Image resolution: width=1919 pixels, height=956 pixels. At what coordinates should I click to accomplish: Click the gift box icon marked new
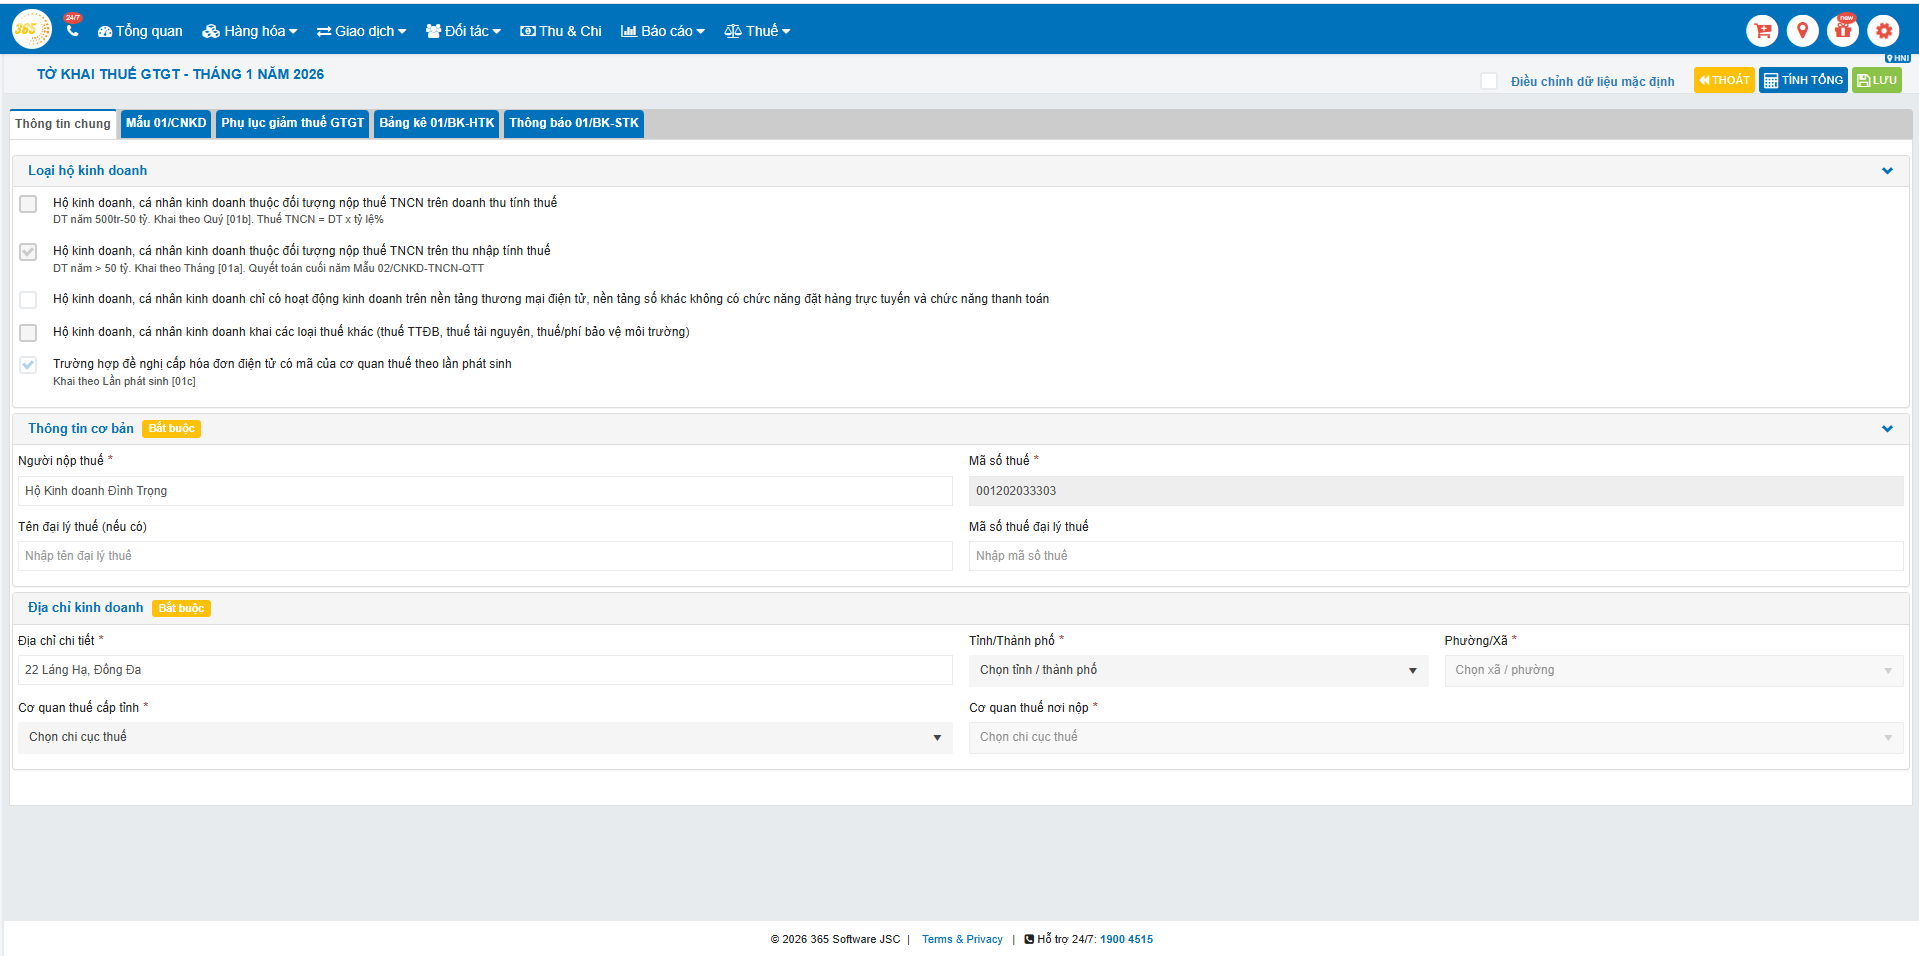pos(1843,31)
